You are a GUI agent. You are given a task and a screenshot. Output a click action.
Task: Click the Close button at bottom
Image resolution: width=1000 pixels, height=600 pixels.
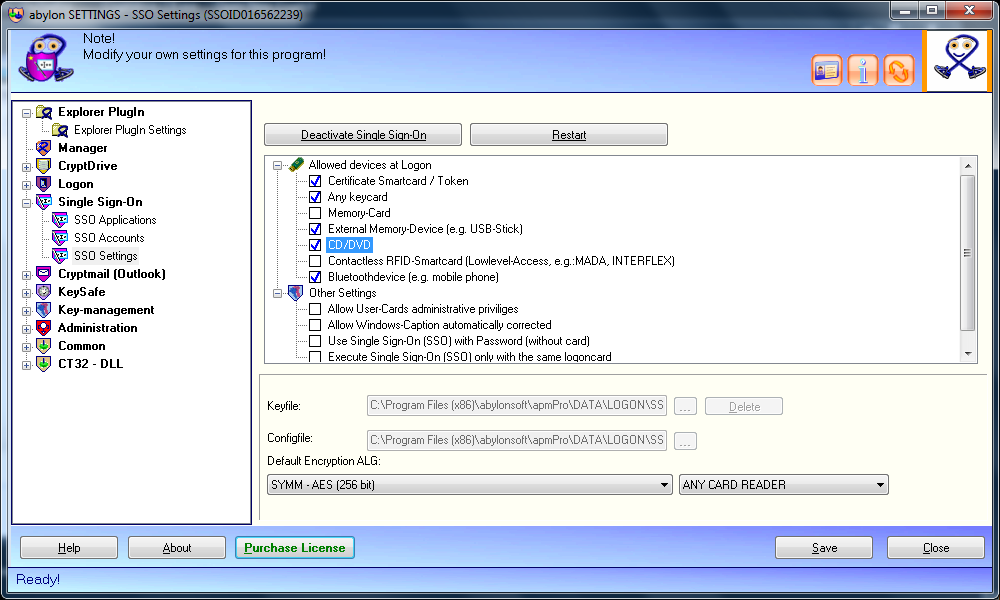(936, 548)
